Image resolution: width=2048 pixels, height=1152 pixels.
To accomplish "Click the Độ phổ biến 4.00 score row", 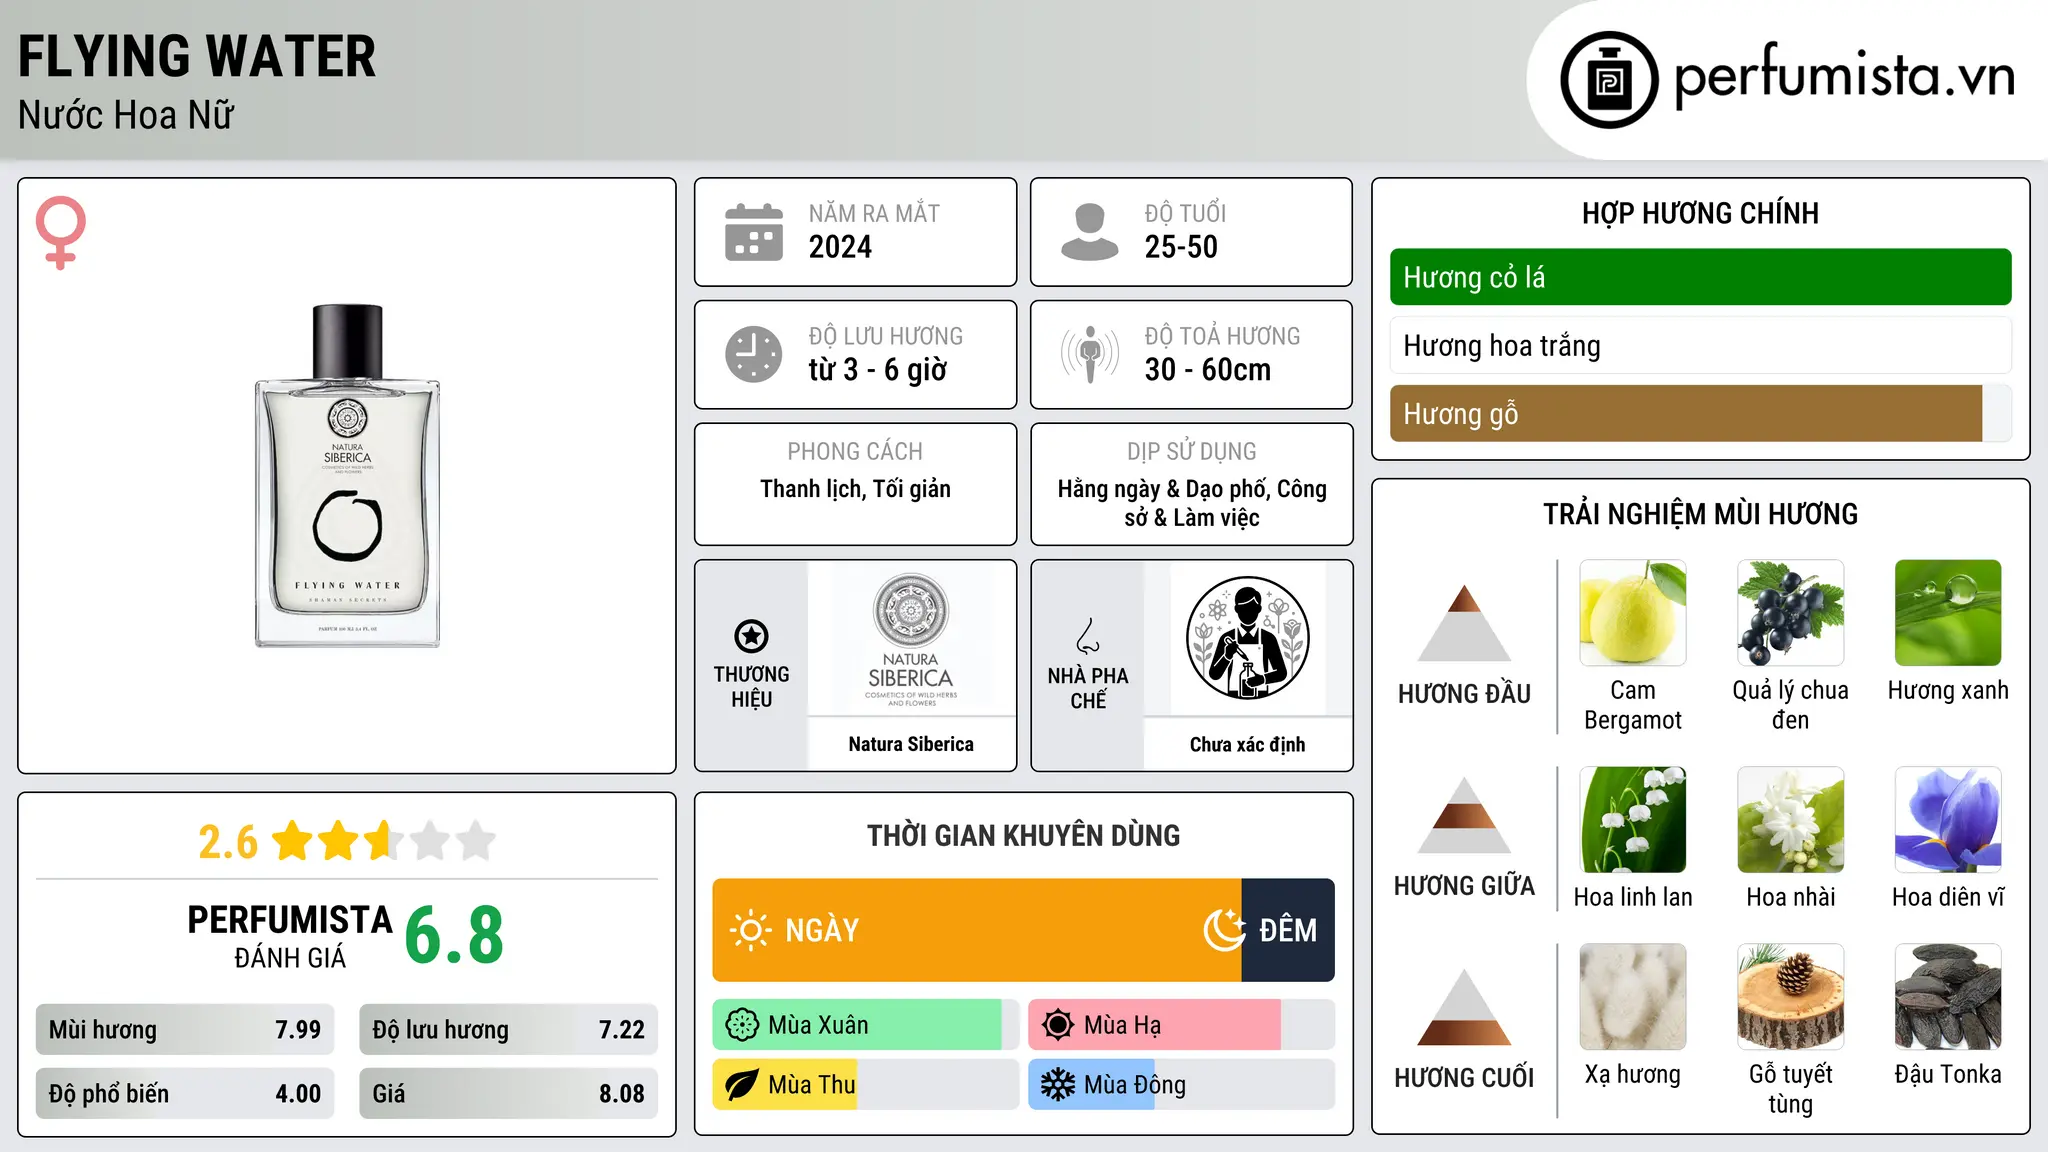I will point(185,1093).
